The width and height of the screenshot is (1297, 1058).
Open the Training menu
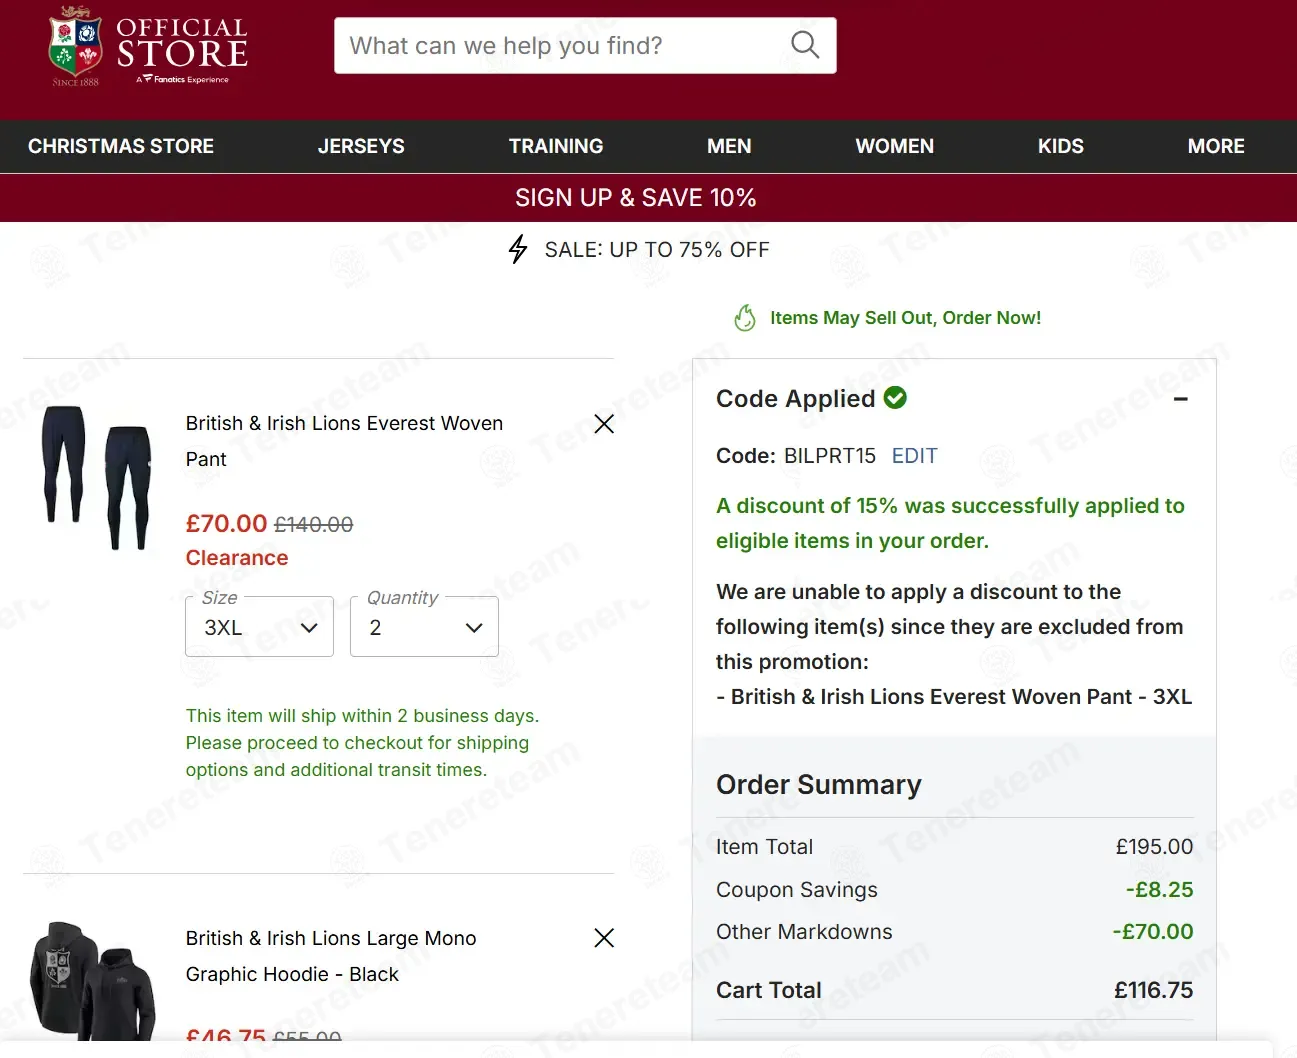pos(556,146)
